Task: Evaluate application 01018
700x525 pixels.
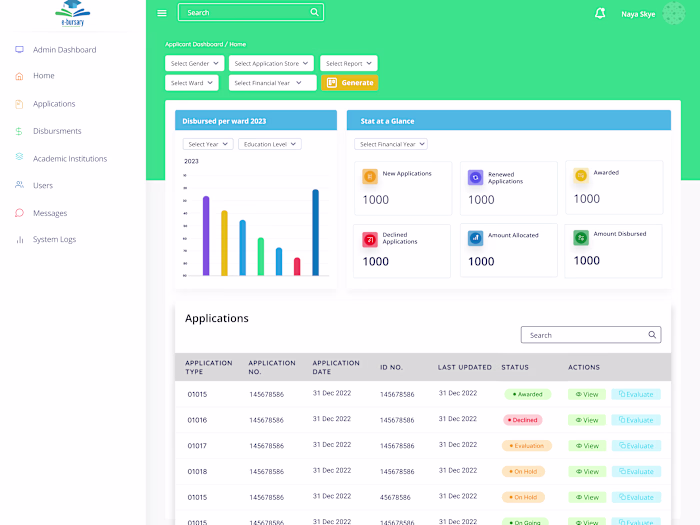Action: click(636, 472)
